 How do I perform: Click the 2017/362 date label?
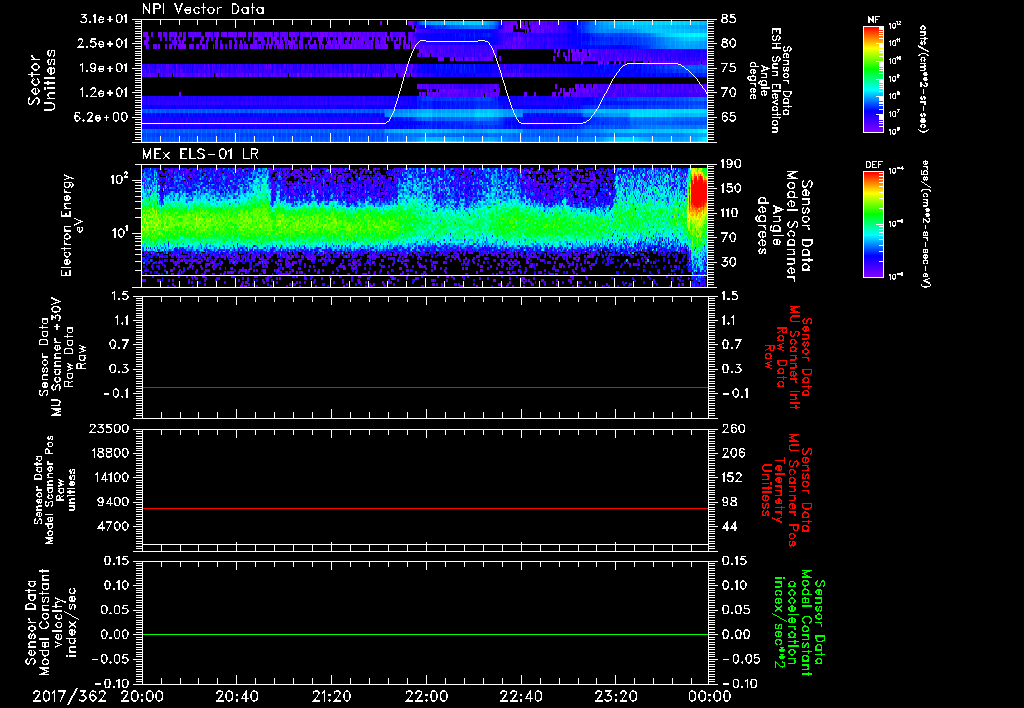(x=67, y=695)
